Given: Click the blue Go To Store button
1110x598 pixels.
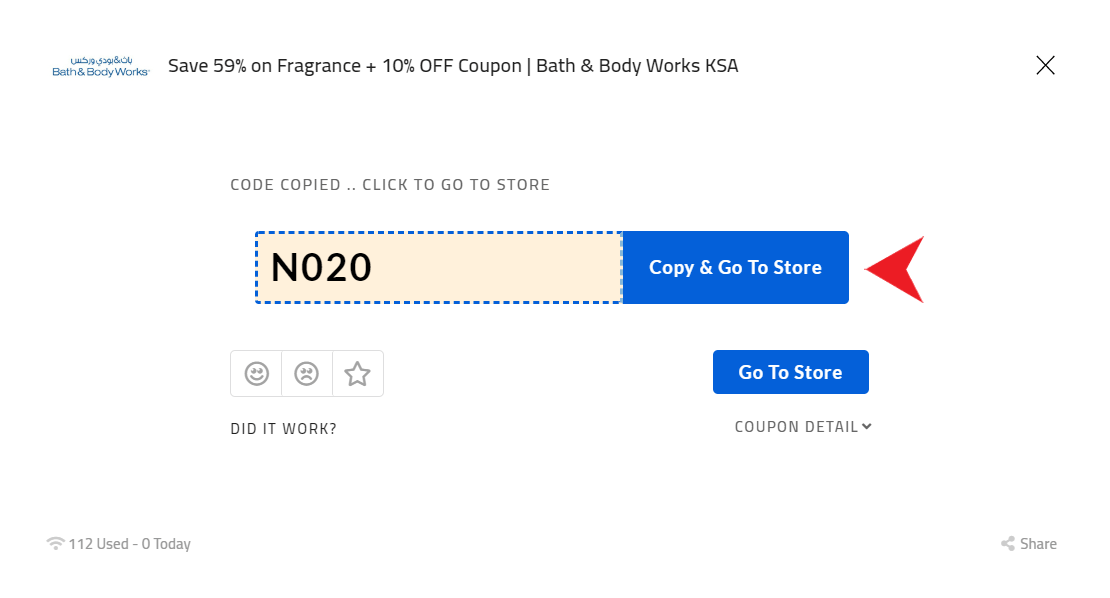Looking at the screenshot, I should click(790, 372).
